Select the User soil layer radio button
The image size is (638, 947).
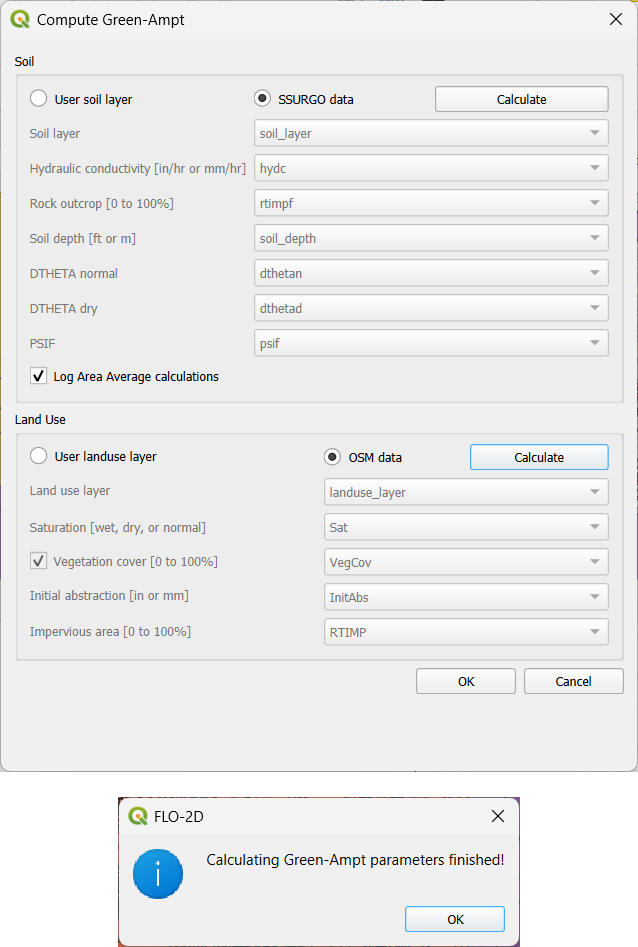(x=39, y=99)
